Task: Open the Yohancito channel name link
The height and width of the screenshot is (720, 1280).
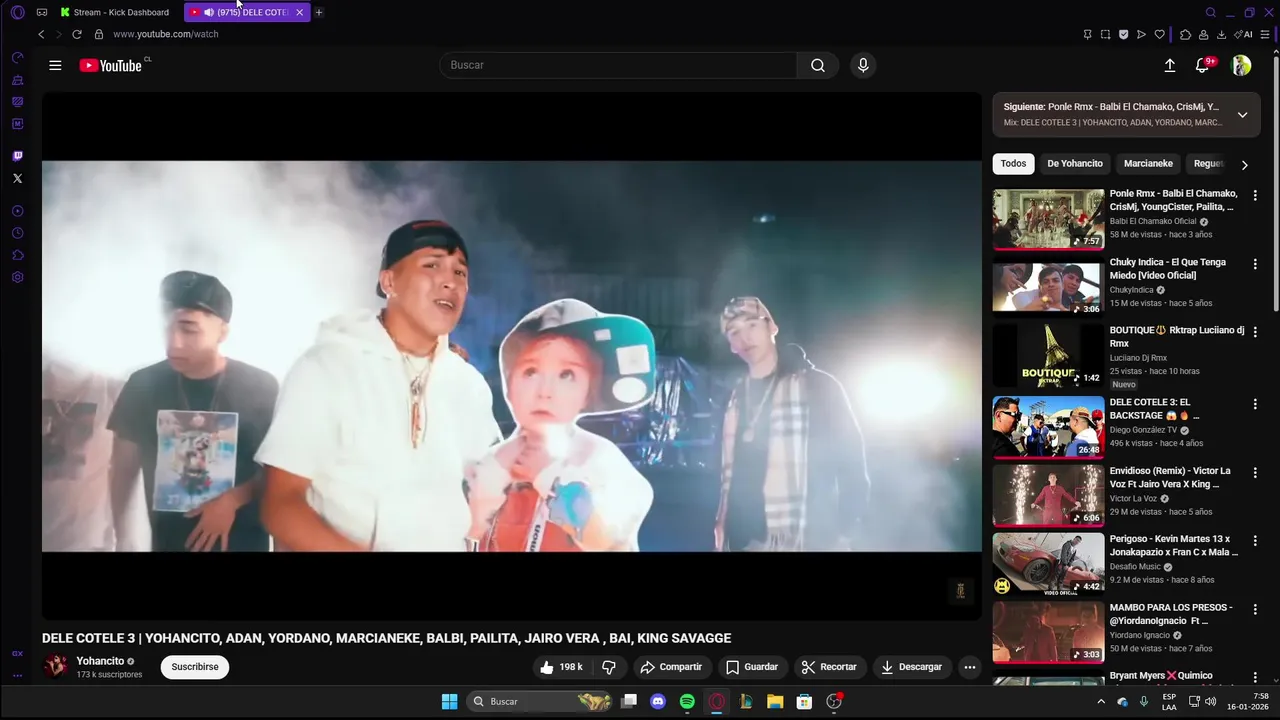Action: [x=100, y=661]
